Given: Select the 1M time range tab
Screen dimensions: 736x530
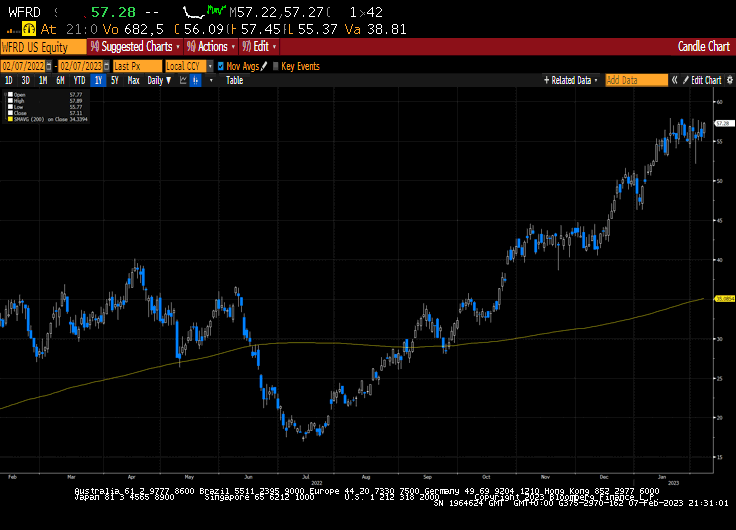Looking at the screenshot, I should pyautogui.click(x=43, y=80).
